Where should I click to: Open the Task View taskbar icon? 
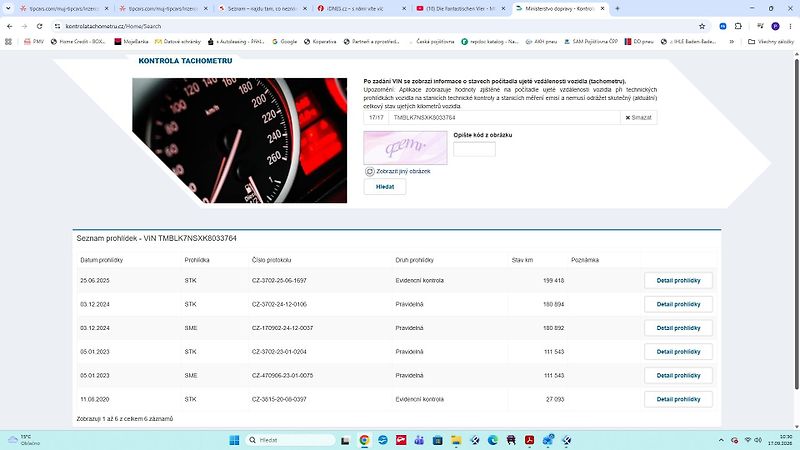[x=345, y=440]
